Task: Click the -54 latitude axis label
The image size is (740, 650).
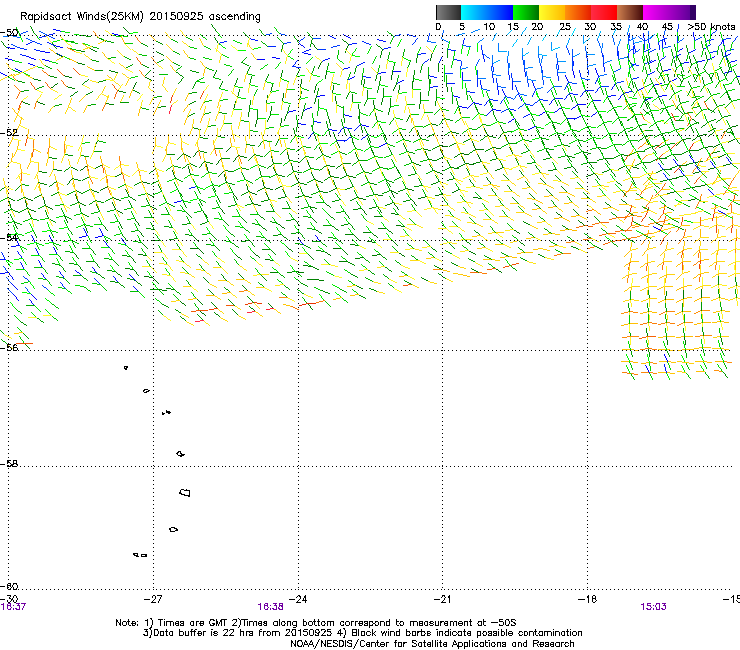Action: [x=9, y=237]
